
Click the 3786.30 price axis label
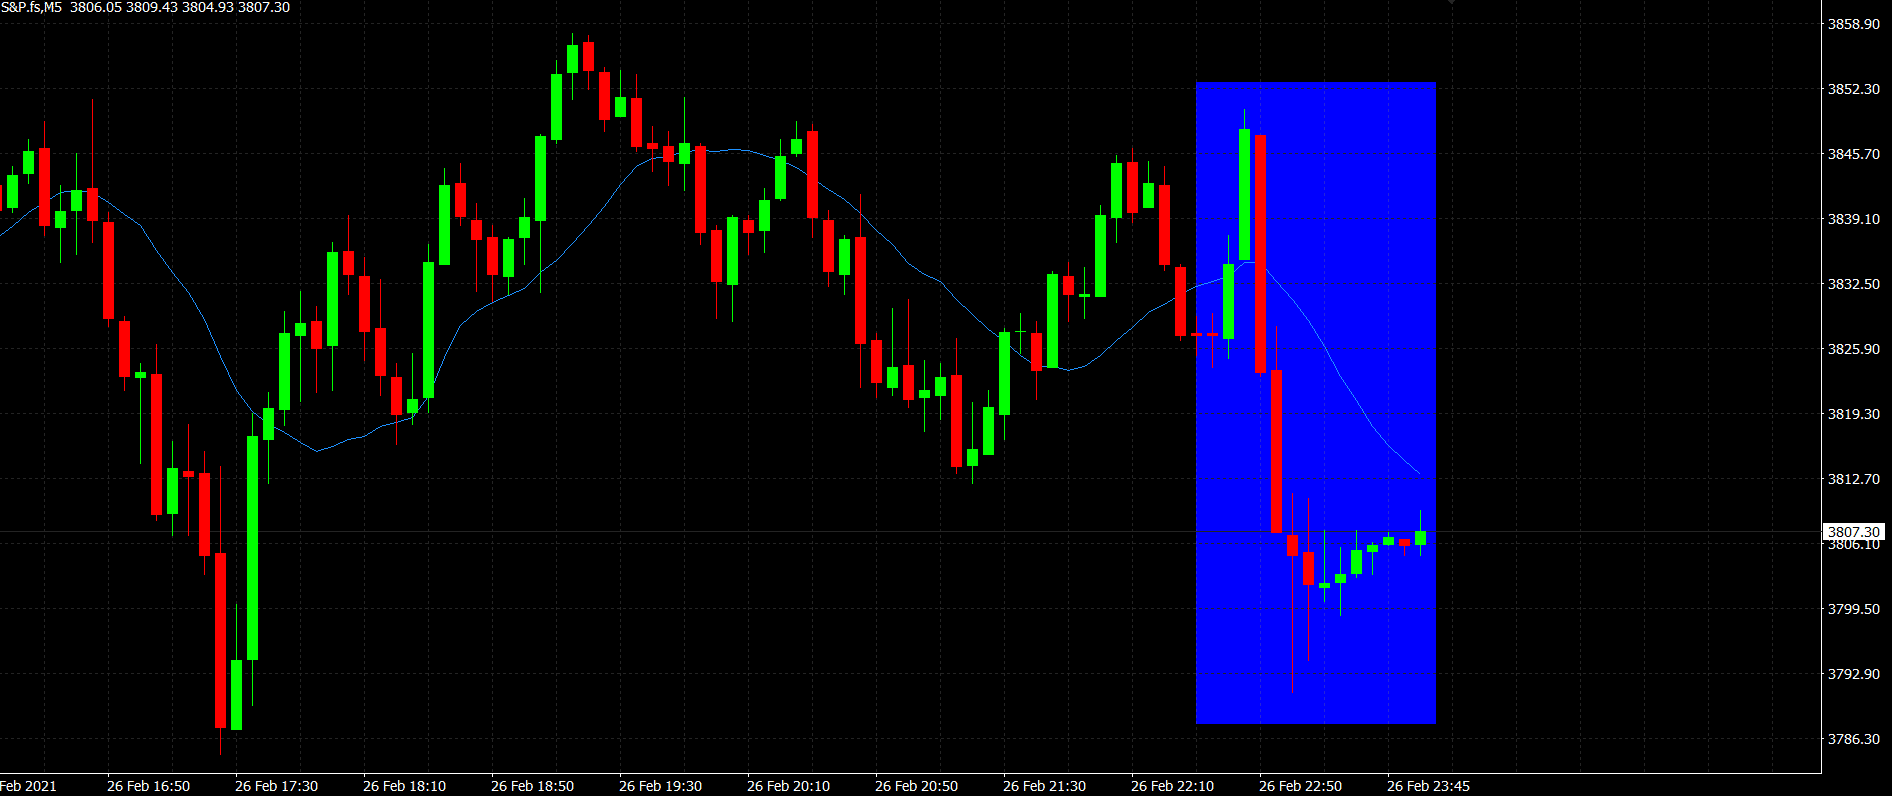tap(1853, 739)
